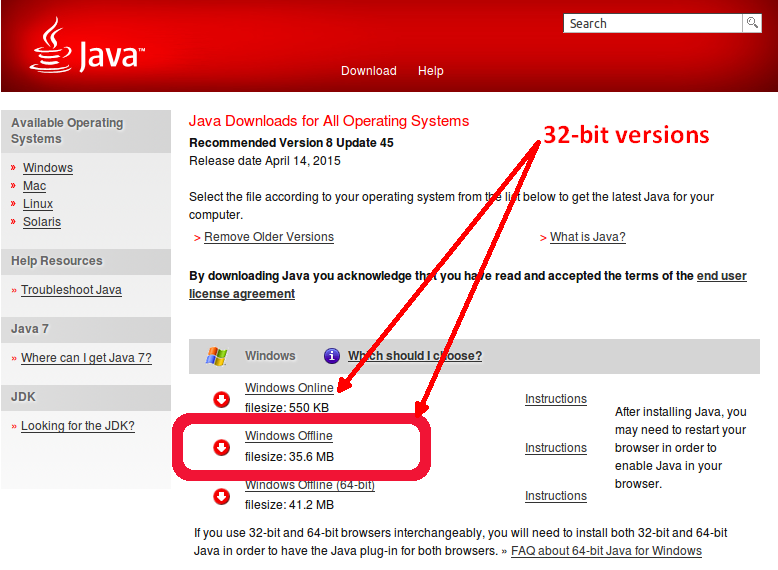
Task: Click the Release date April 14, 2015 text
Action: click(265, 161)
